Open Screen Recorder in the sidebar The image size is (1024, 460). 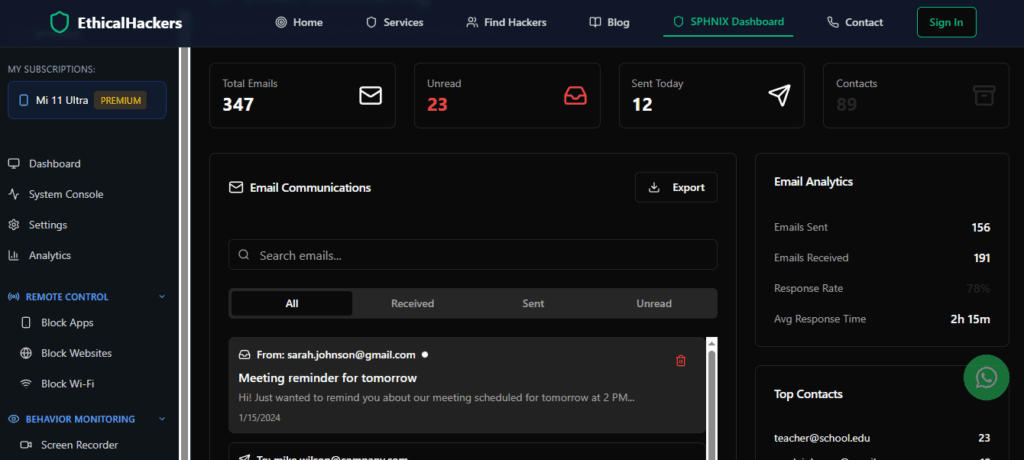coord(79,445)
